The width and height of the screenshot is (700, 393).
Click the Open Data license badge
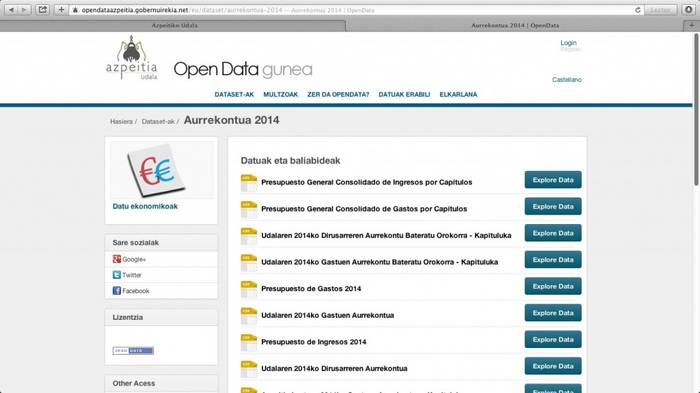pos(133,351)
